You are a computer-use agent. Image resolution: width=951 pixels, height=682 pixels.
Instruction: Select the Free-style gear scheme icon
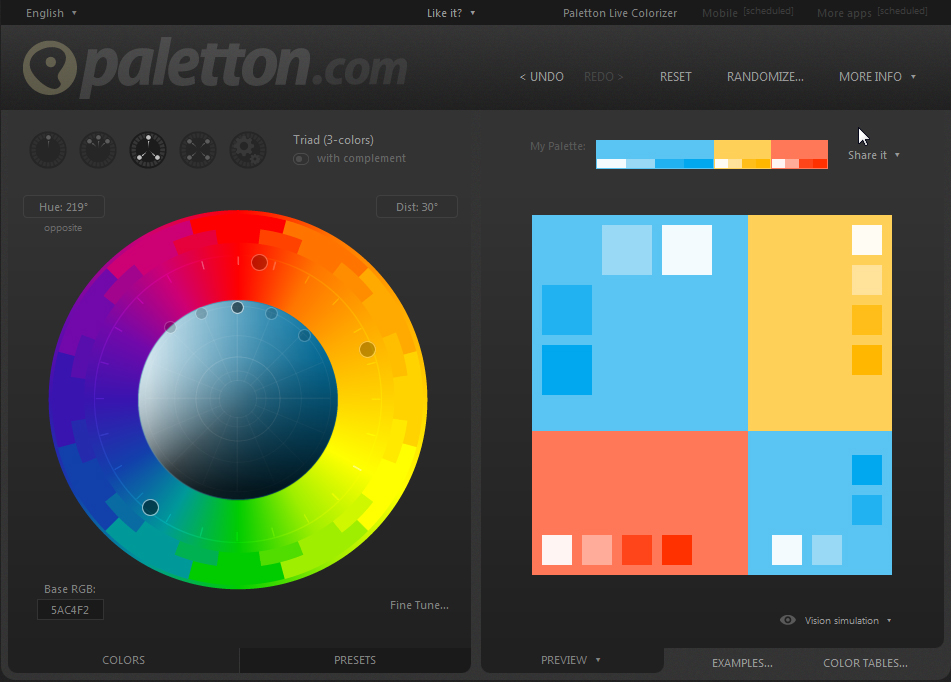pos(248,150)
